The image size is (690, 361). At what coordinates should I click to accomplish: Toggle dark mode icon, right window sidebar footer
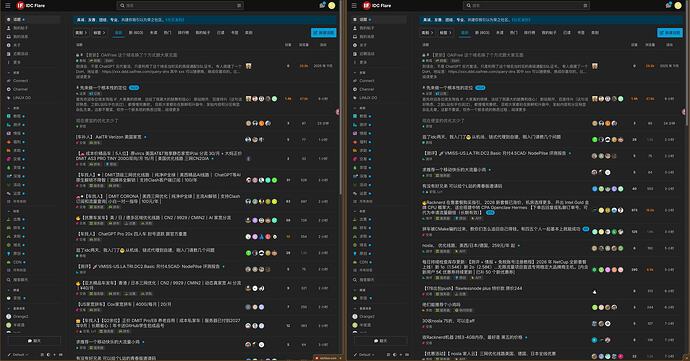click(x=395, y=354)
